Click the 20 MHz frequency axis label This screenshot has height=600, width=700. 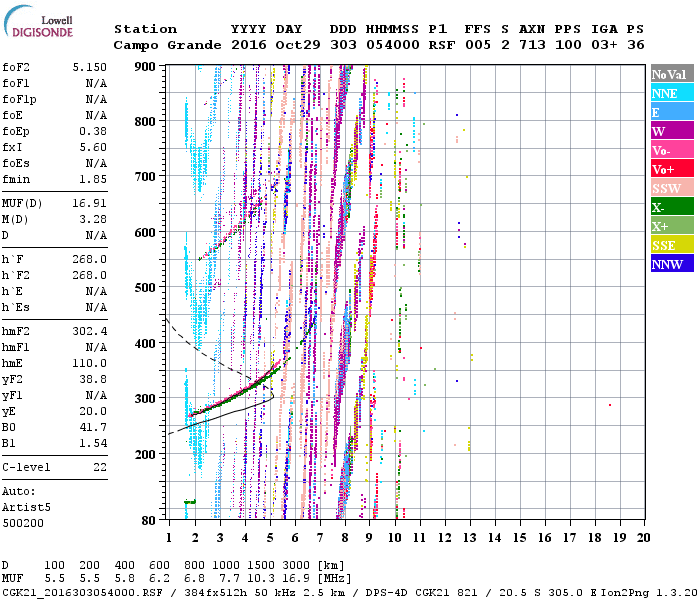[x=643, y=538]
